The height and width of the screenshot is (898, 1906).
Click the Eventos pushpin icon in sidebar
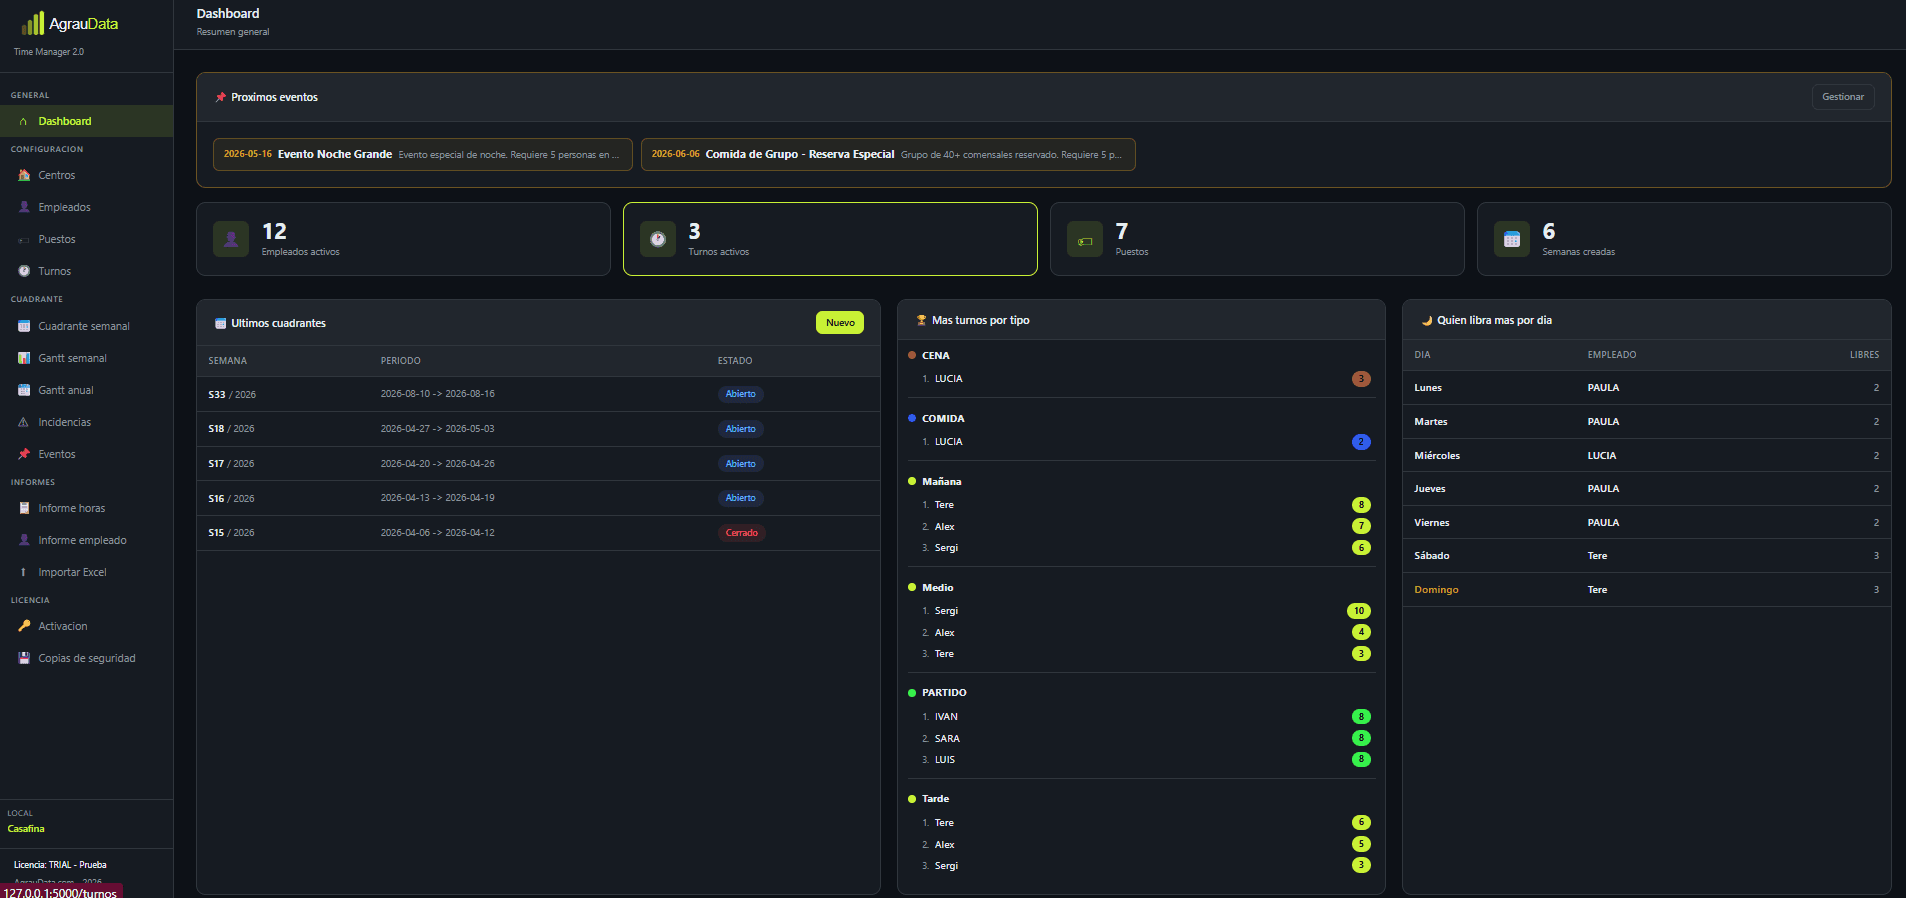[x=24, y=454]
